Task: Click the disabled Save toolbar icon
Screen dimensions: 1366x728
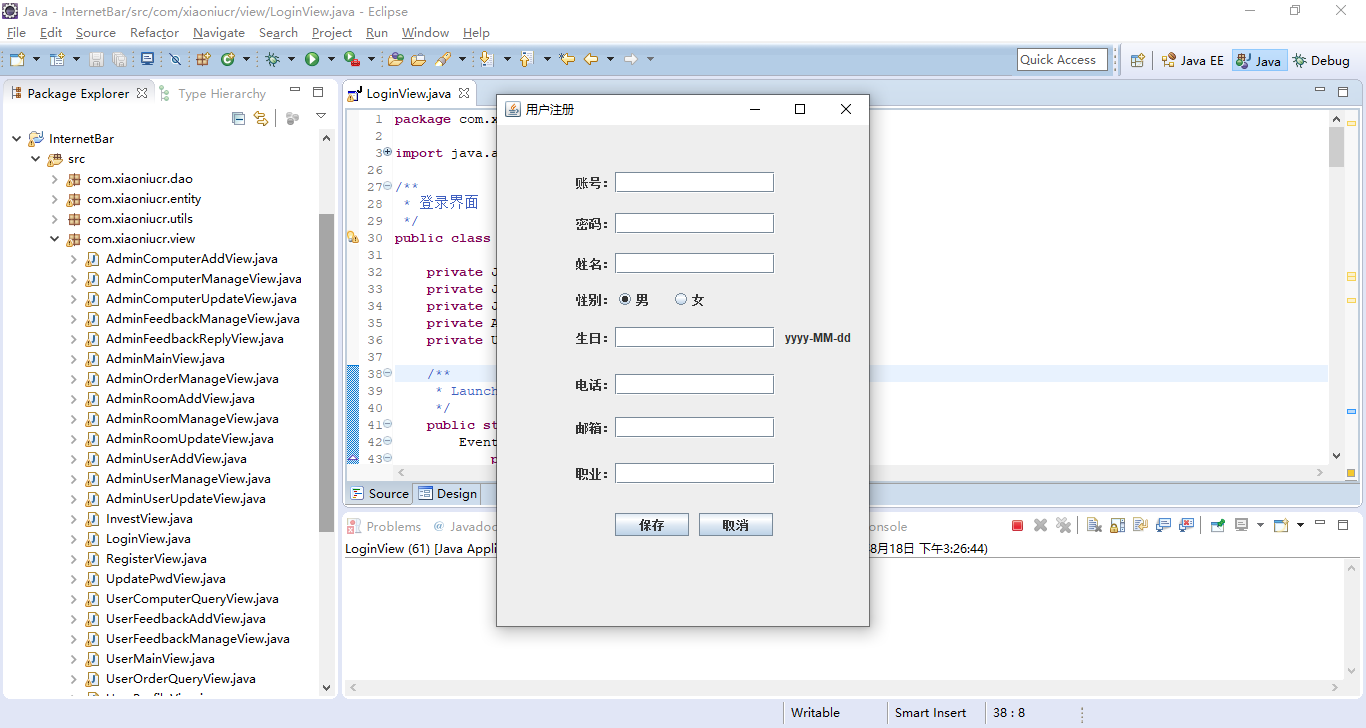Action: [x=97, y=60]
